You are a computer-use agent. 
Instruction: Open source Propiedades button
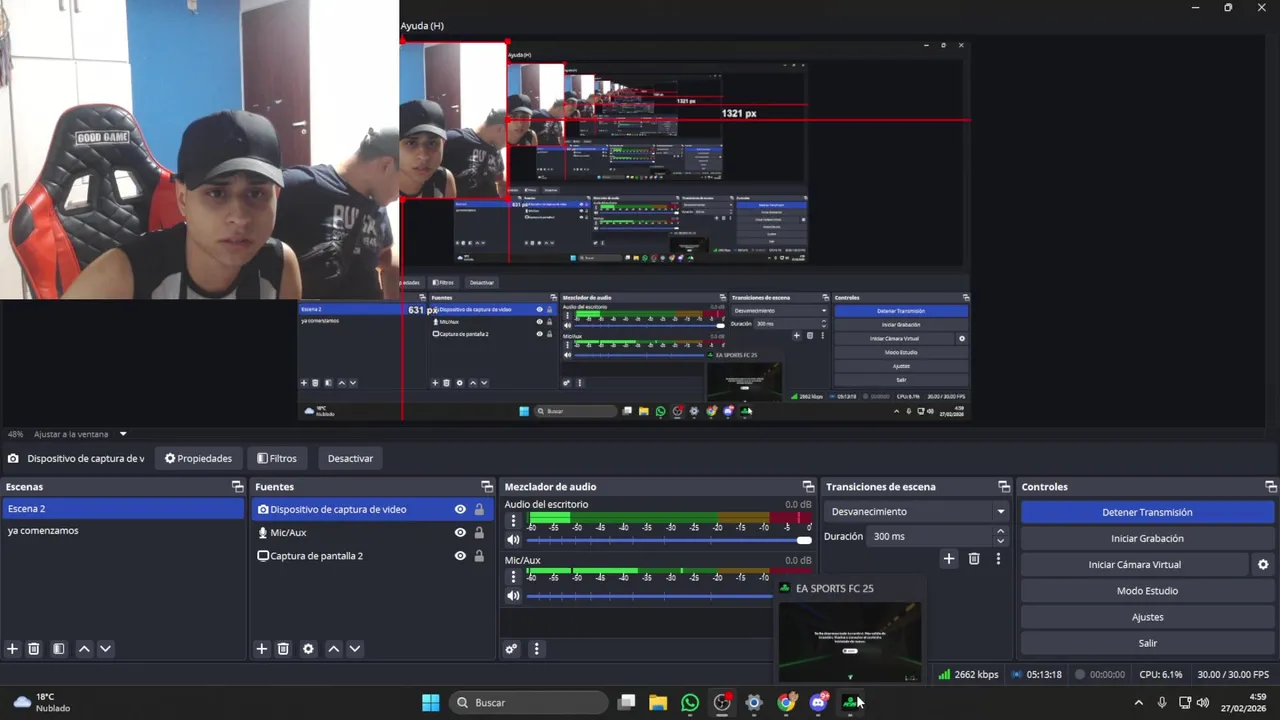tap(198, 458)
